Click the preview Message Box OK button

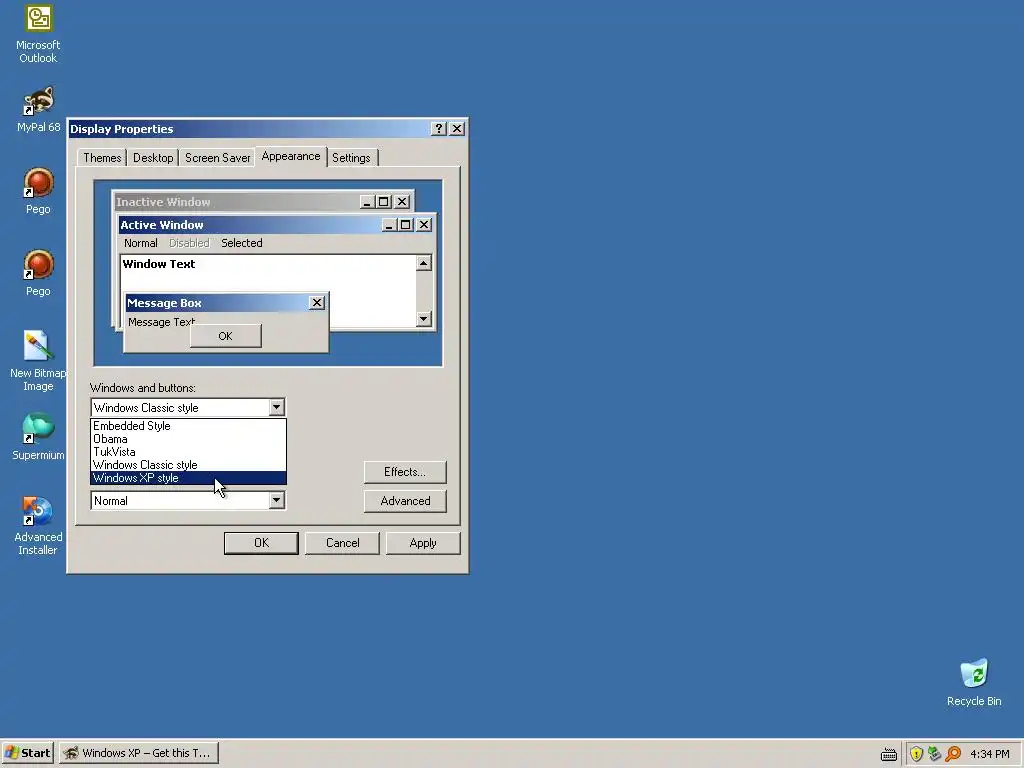225,336
